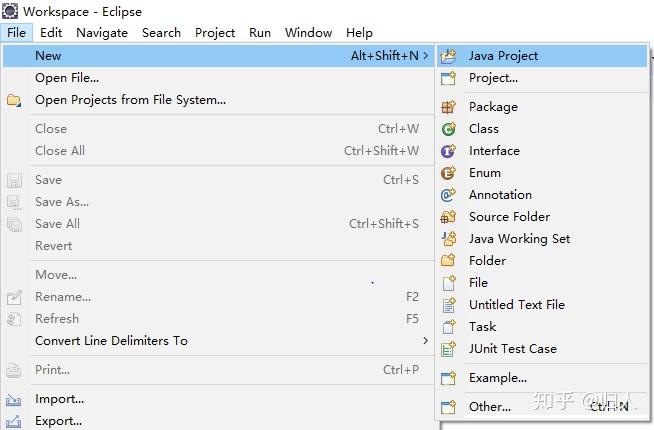Choose the purple Interface icon
The height and width of the screenshot is (430, 654).
point(448,151)
